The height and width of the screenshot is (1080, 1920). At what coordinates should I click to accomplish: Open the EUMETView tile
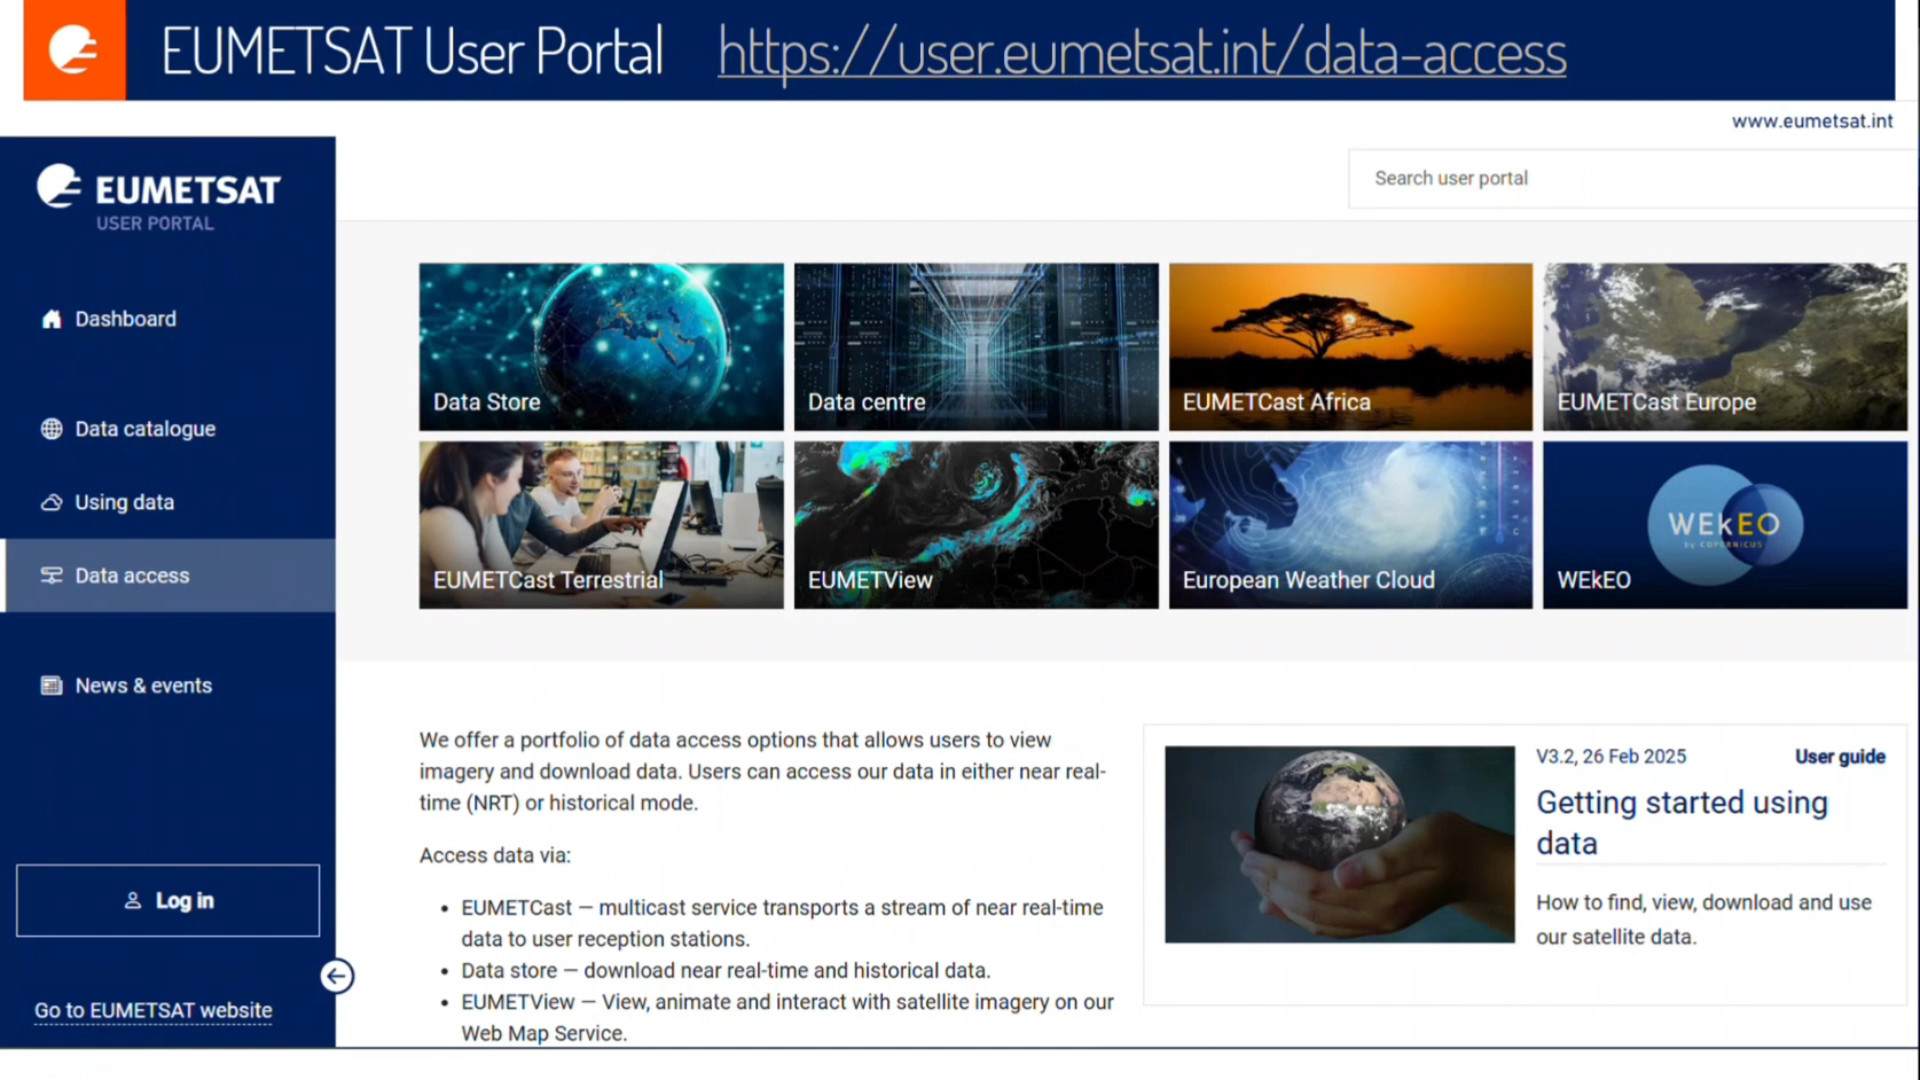pos(976,525)
